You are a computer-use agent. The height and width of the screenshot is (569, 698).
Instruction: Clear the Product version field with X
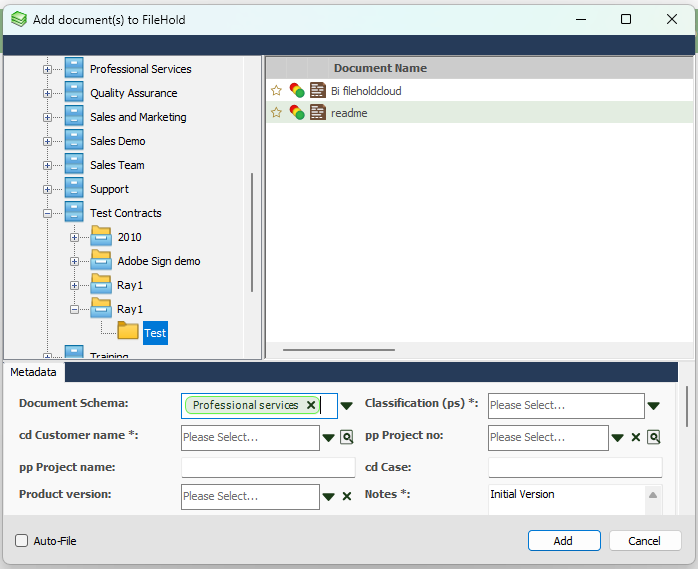point(347,496)
